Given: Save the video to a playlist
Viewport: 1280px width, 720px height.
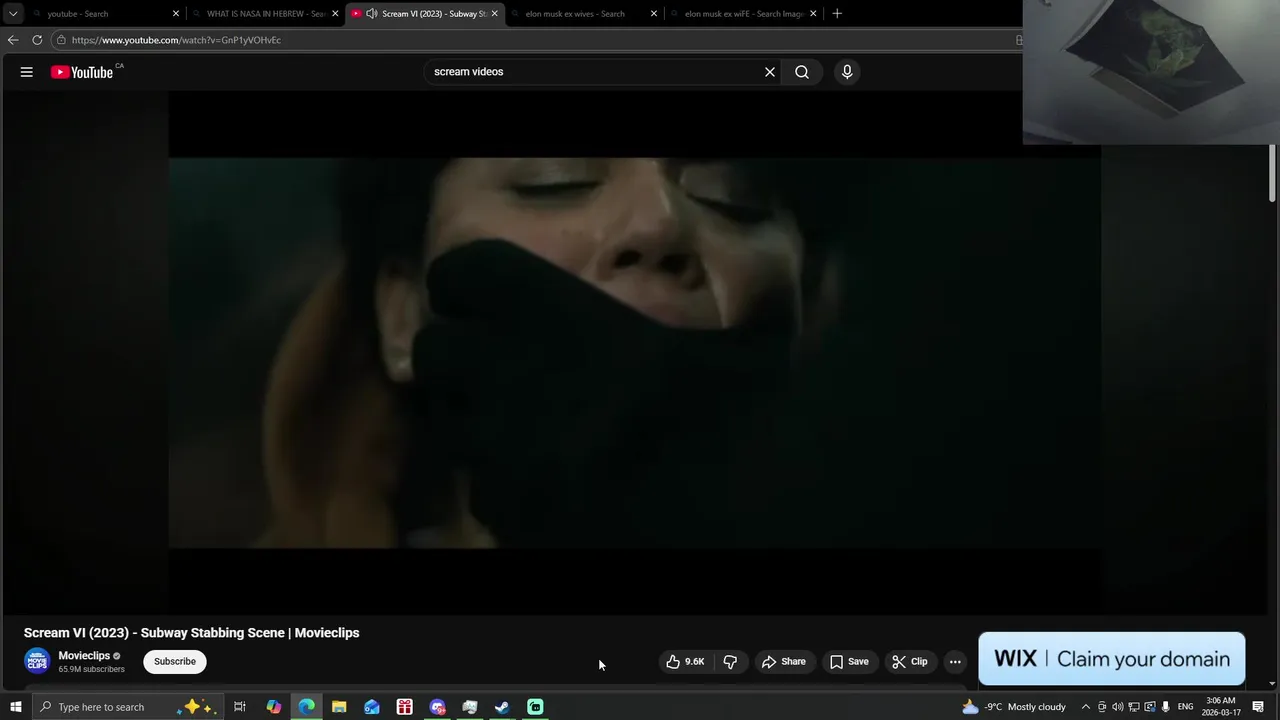Looking at the screenshot, I should point(849,661).
